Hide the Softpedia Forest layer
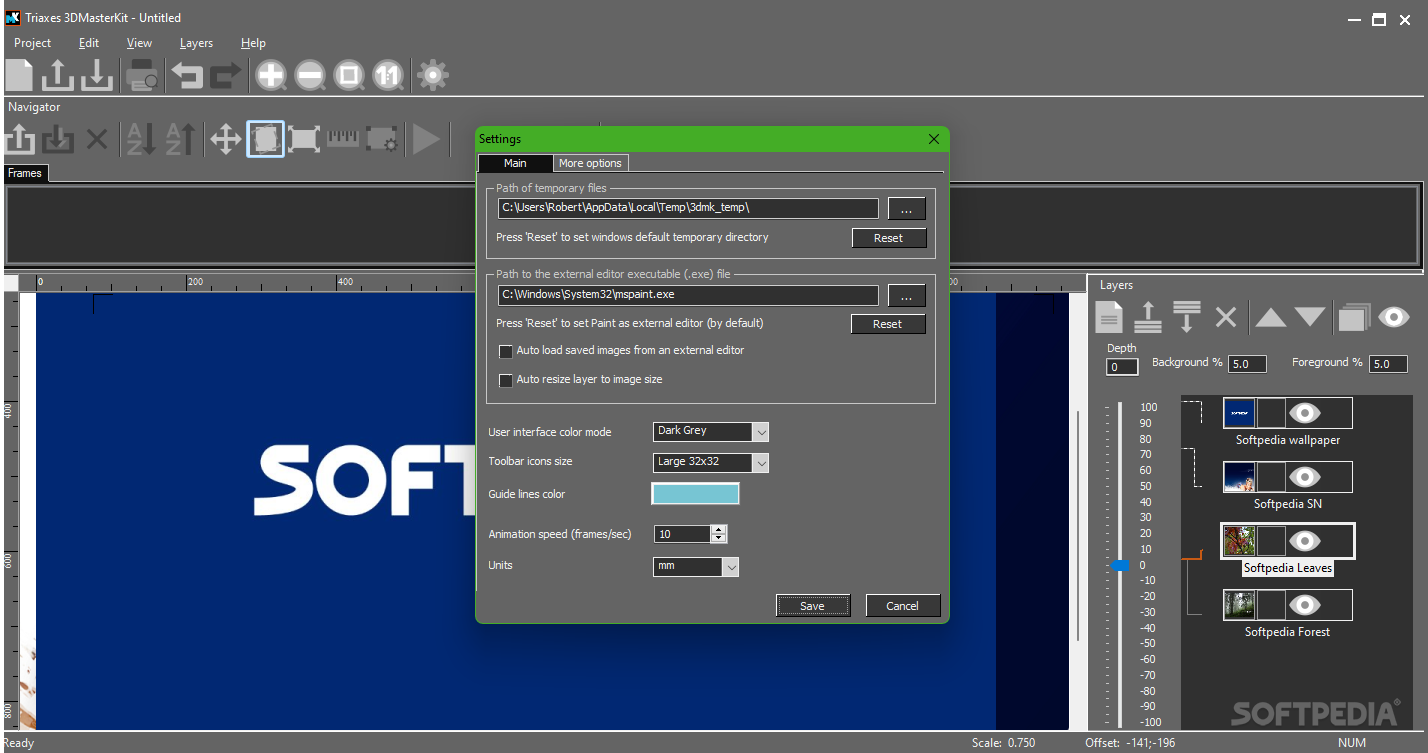This screenshot has height=753, width=1428. (x=1304, y=605)
